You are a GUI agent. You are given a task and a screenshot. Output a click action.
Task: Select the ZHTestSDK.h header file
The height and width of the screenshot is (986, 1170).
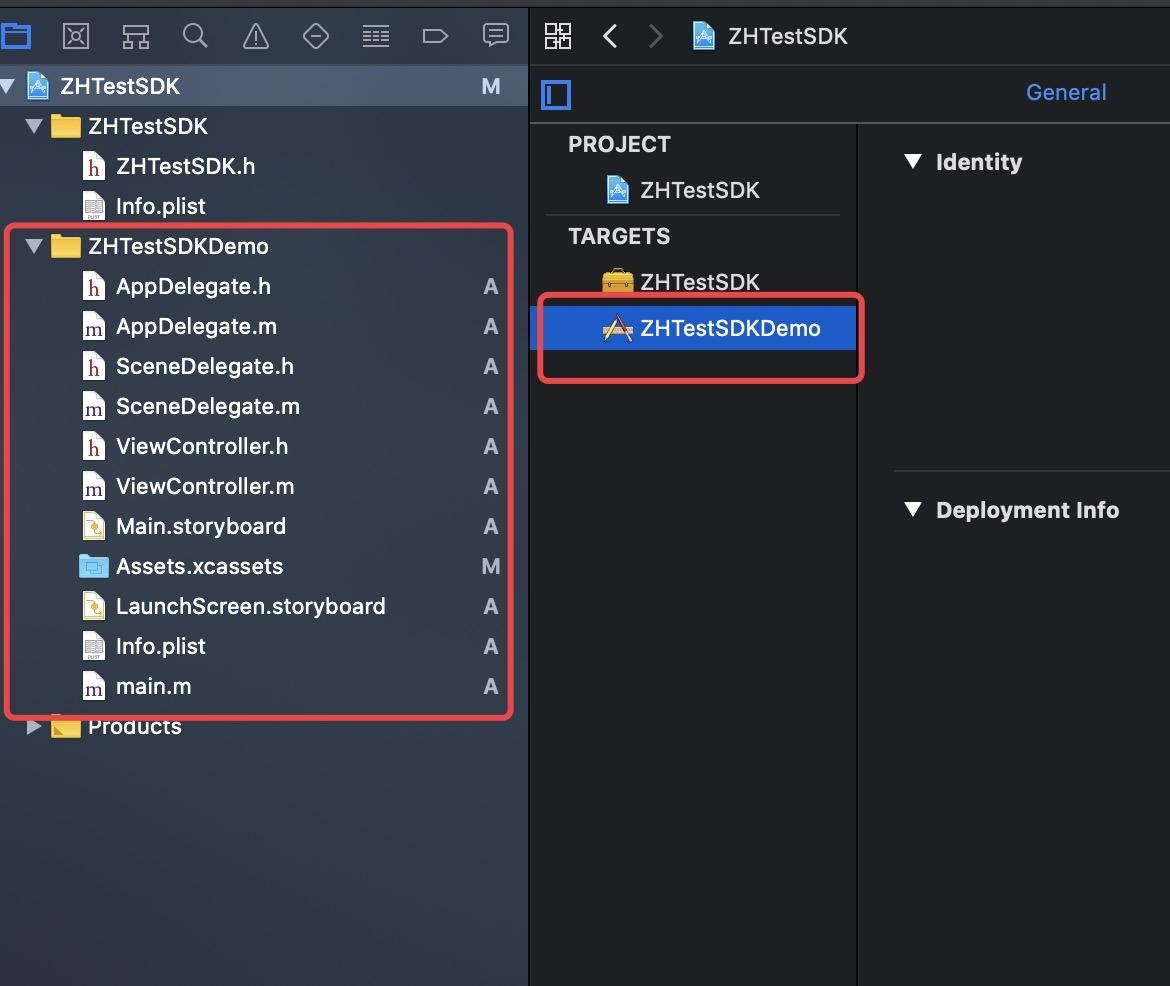pos(185,166)
